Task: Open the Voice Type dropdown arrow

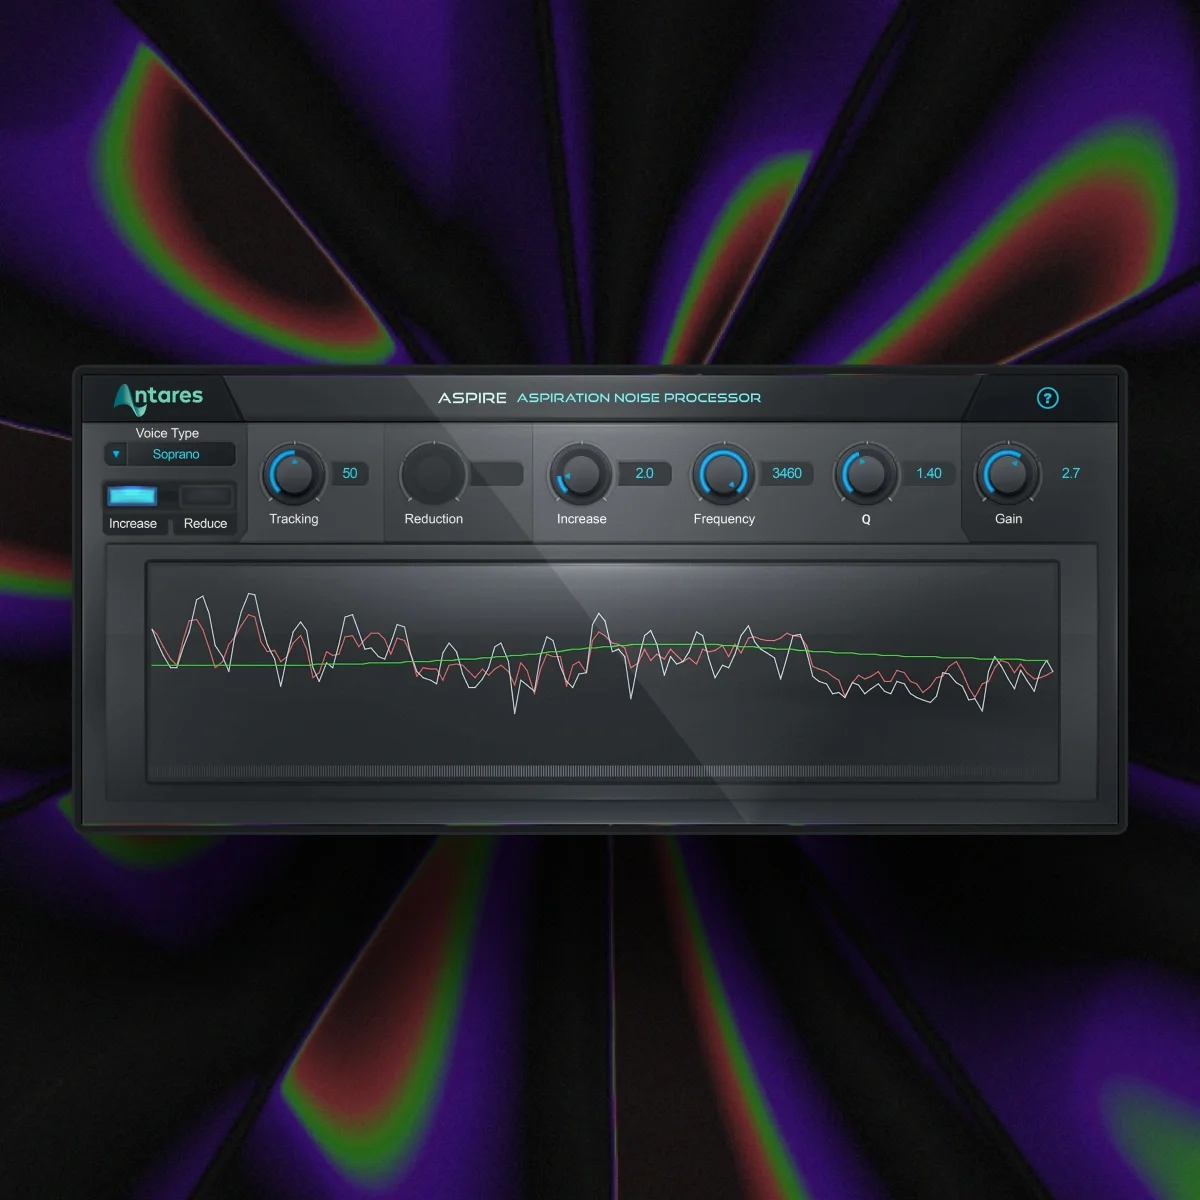Action: (x=116, y=454)
